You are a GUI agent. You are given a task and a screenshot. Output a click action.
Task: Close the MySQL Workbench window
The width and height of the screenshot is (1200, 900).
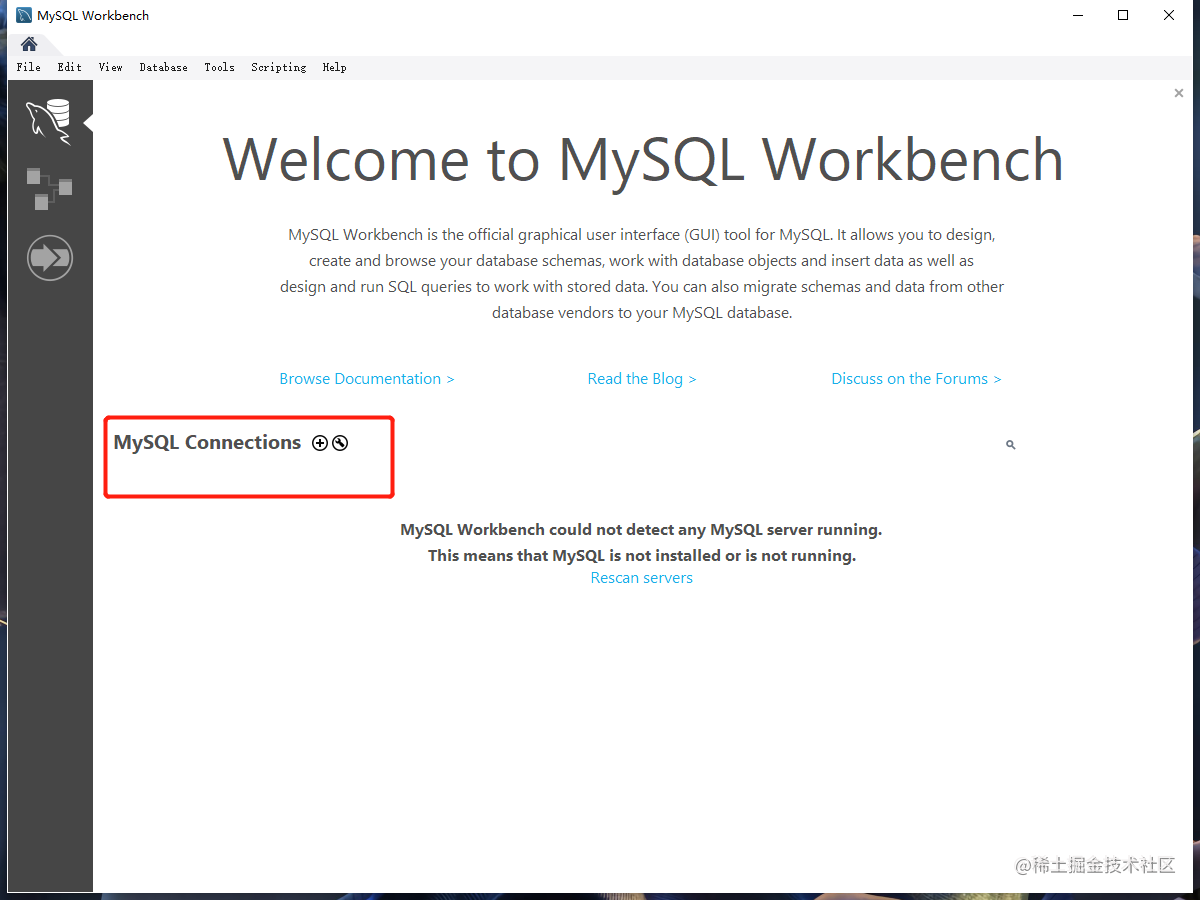pyautogui.click(x=1169, y=15)
